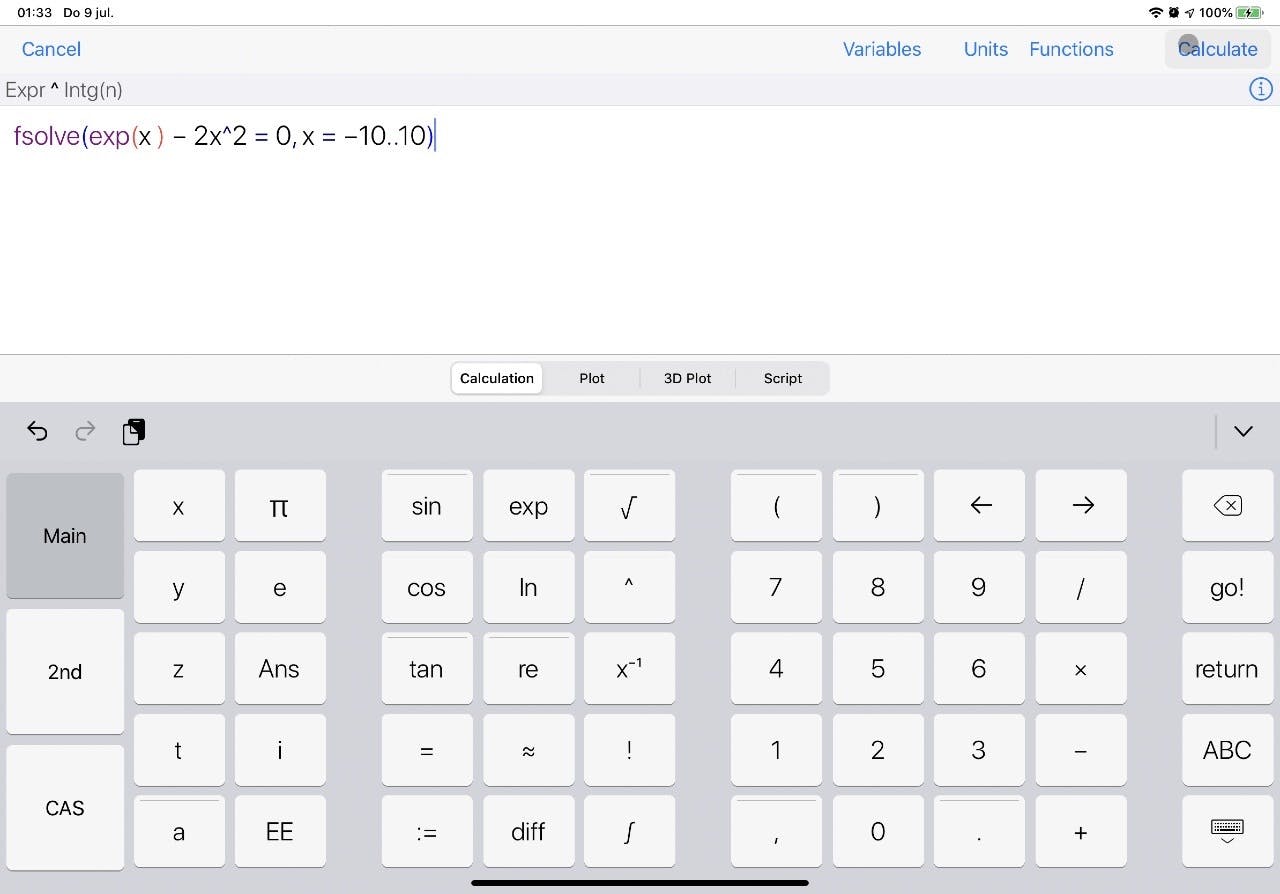This screenshot has width=1280, height=894.
Task: Dismiss the keyboard using the keyboard icon
Action: (x=1227, y=831)
